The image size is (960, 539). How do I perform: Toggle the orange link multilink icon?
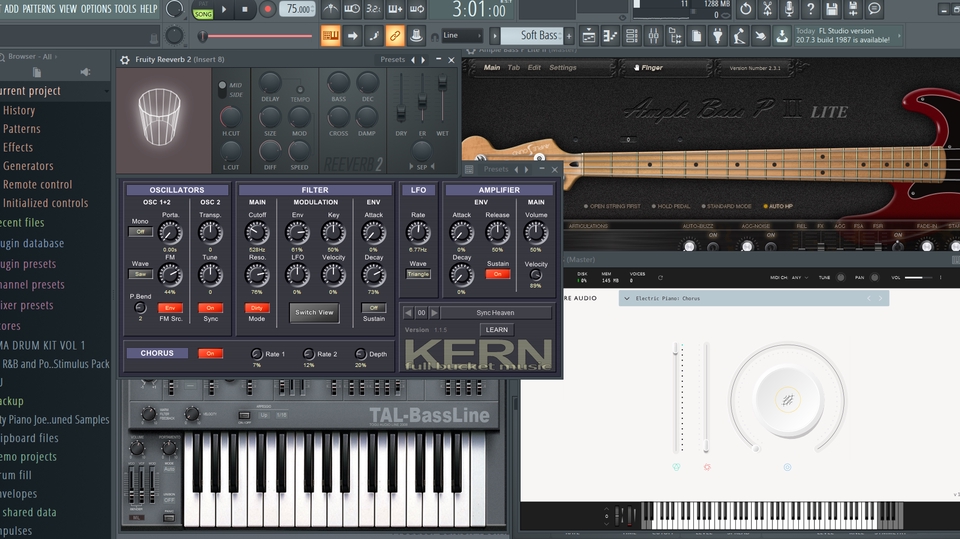click(395, 36)
